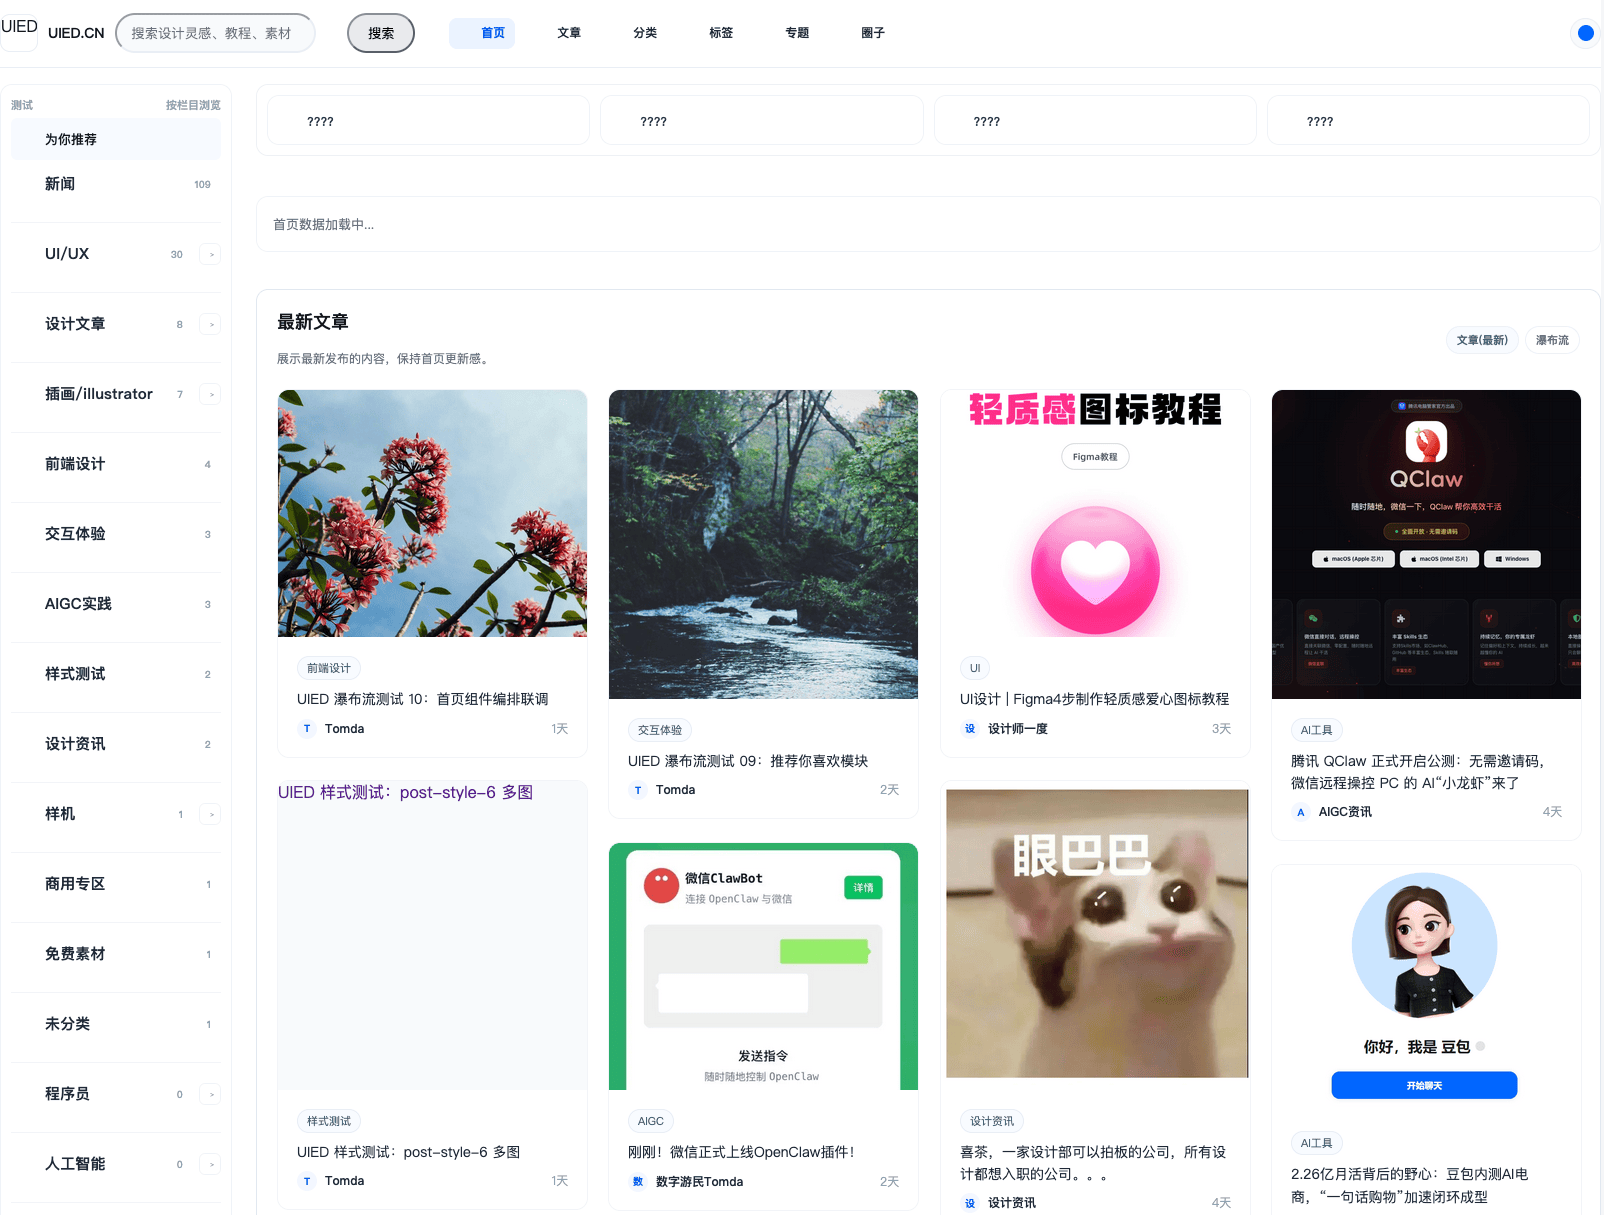The image size is (1604, 1215).
Task: Open 腾讯 QClaw 正式开启公测 article title
Action: tap(1418, 772)
